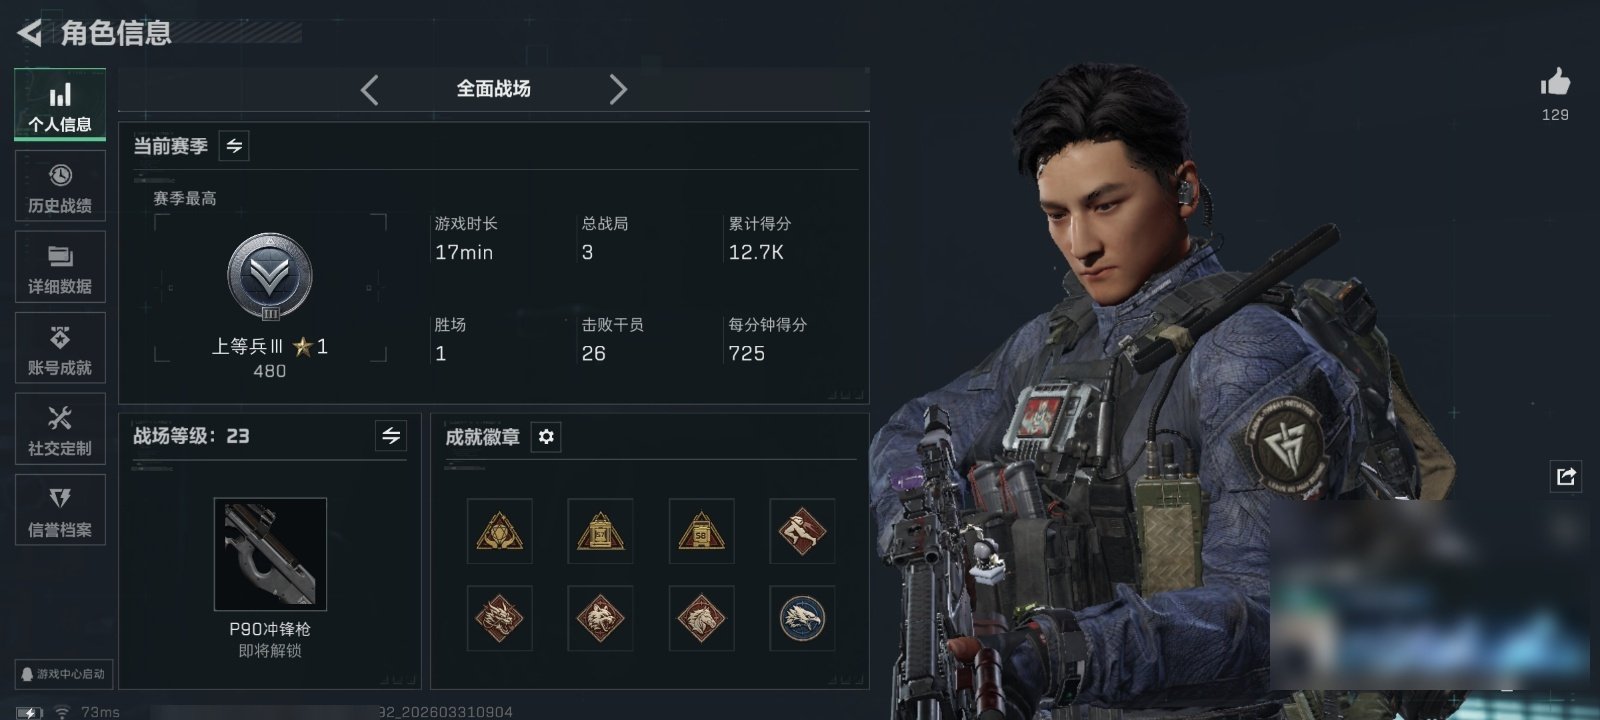The width and height of the screenshot is (1600, 720).
Task: Toggle the 当前赛季 season switch button
Action: [x=234, y=146]
